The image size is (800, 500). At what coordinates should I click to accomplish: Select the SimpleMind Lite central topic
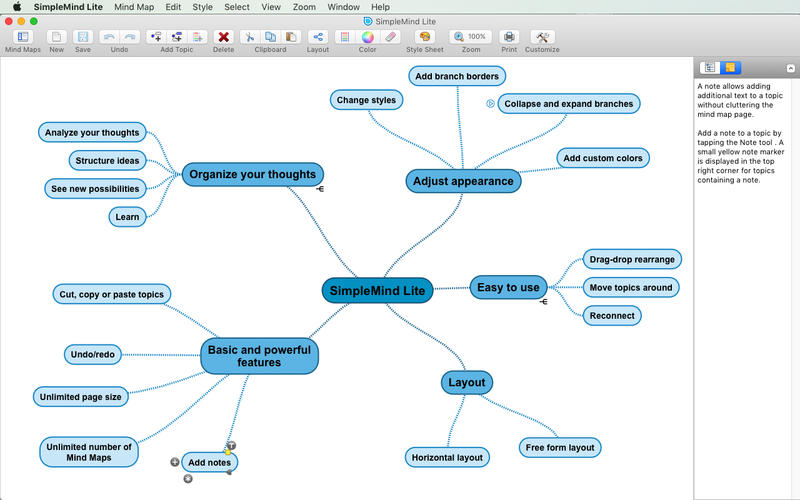pos(378,291)
